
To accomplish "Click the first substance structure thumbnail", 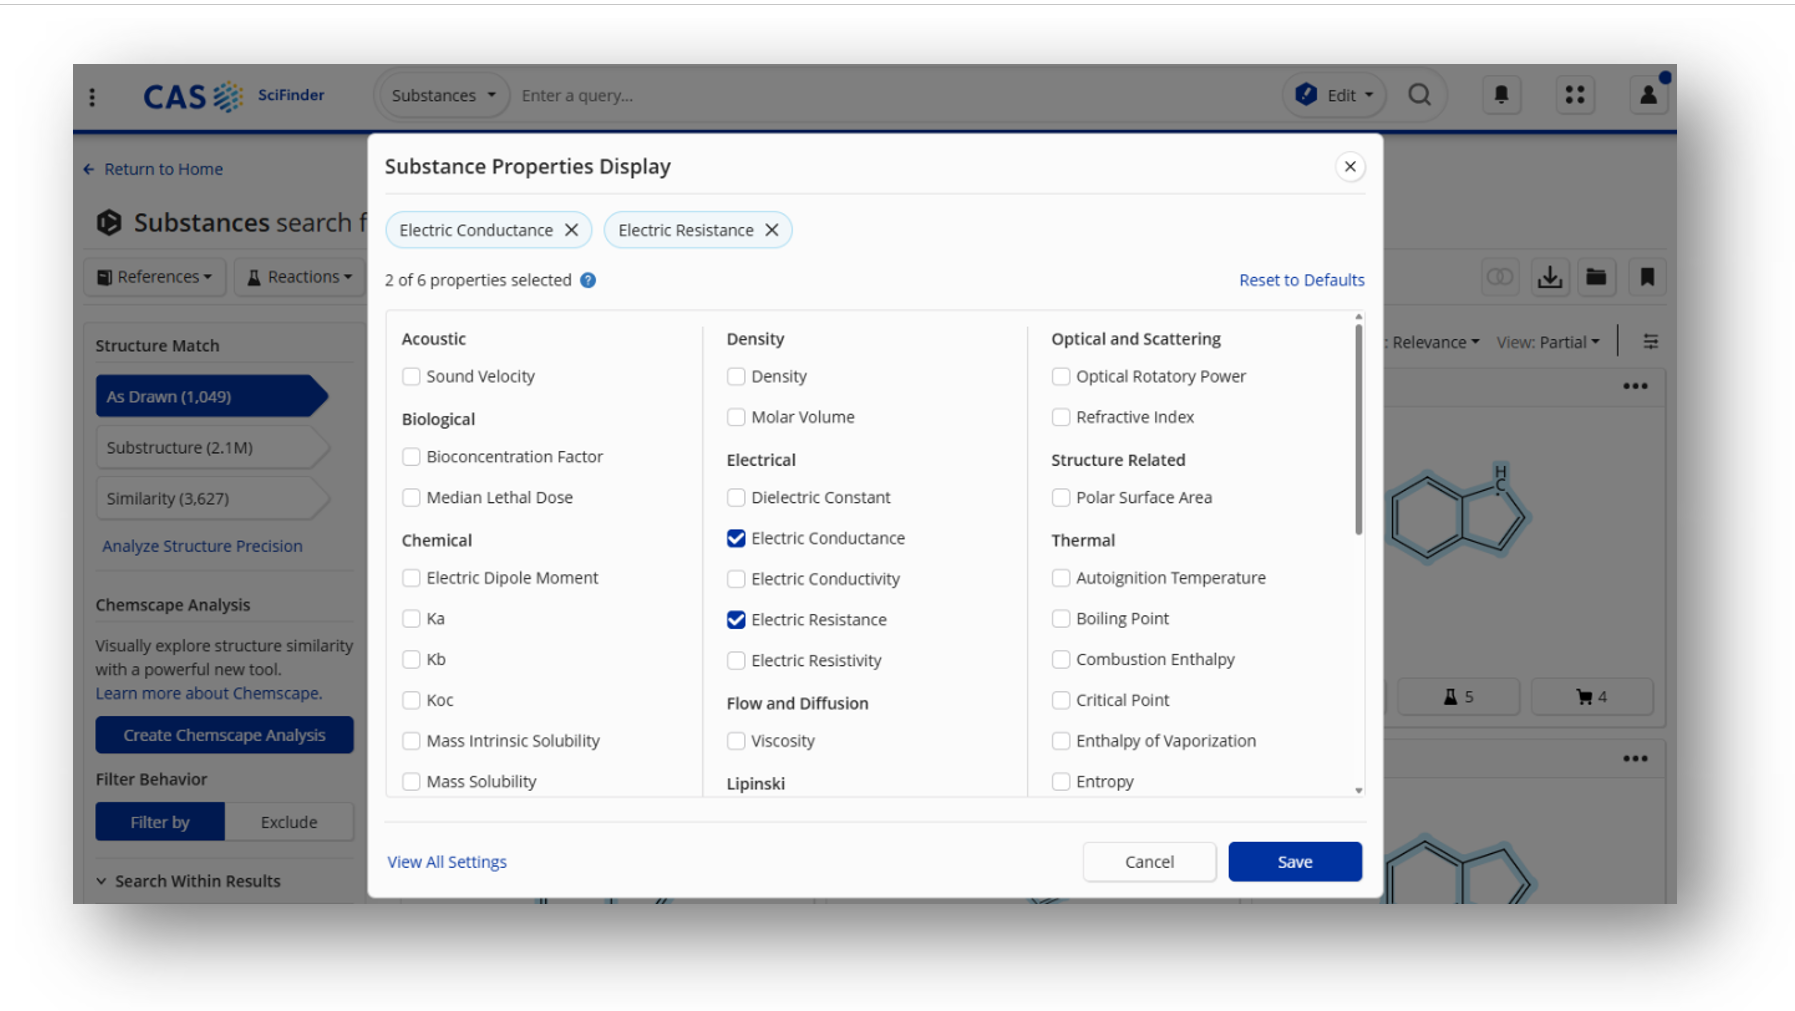I will (1460, 515).
